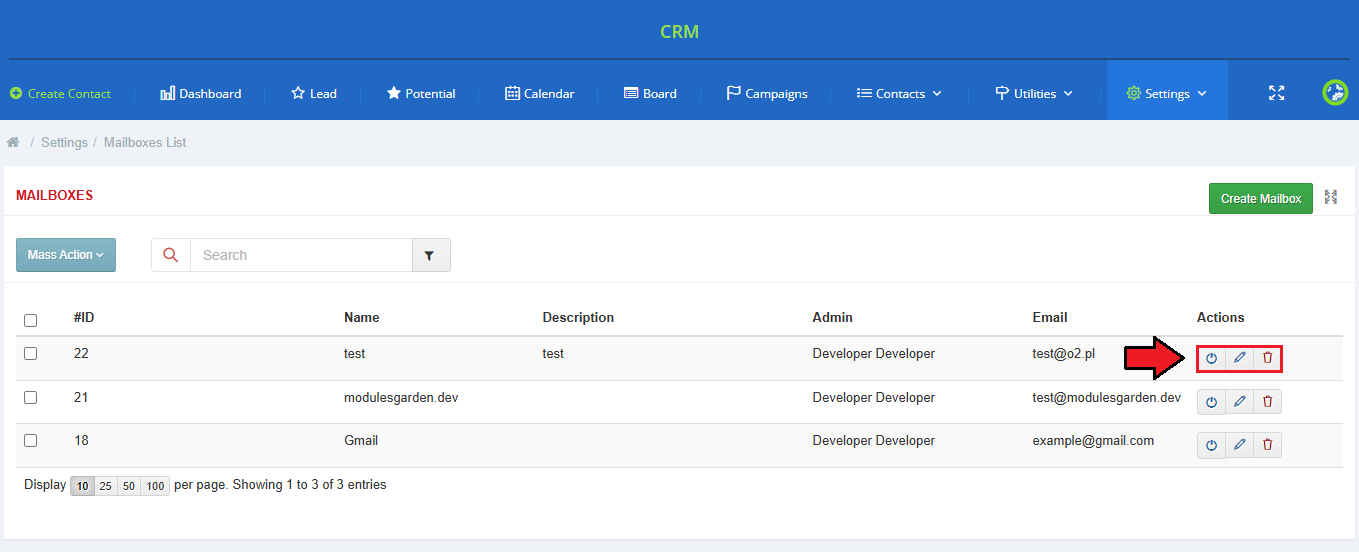This screenshot has width=1359, height=552.
Task: Edit the test@o2.pl mailbox with pencil icon
Action: (1239, 358)
